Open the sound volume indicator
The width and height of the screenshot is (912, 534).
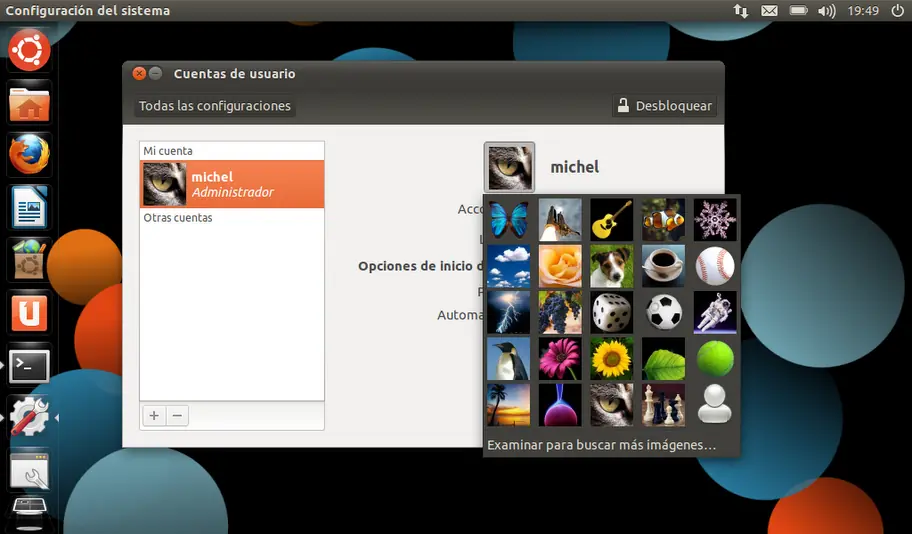pos(826,10)
